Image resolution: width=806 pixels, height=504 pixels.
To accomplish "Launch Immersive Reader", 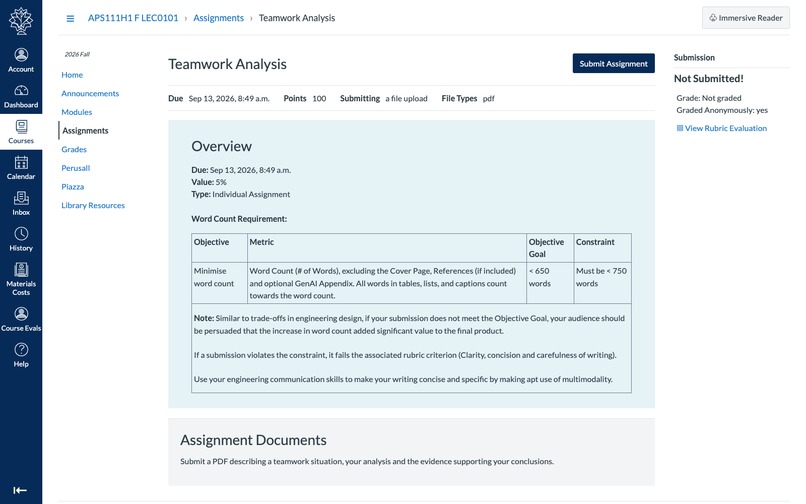I will 745,18.
